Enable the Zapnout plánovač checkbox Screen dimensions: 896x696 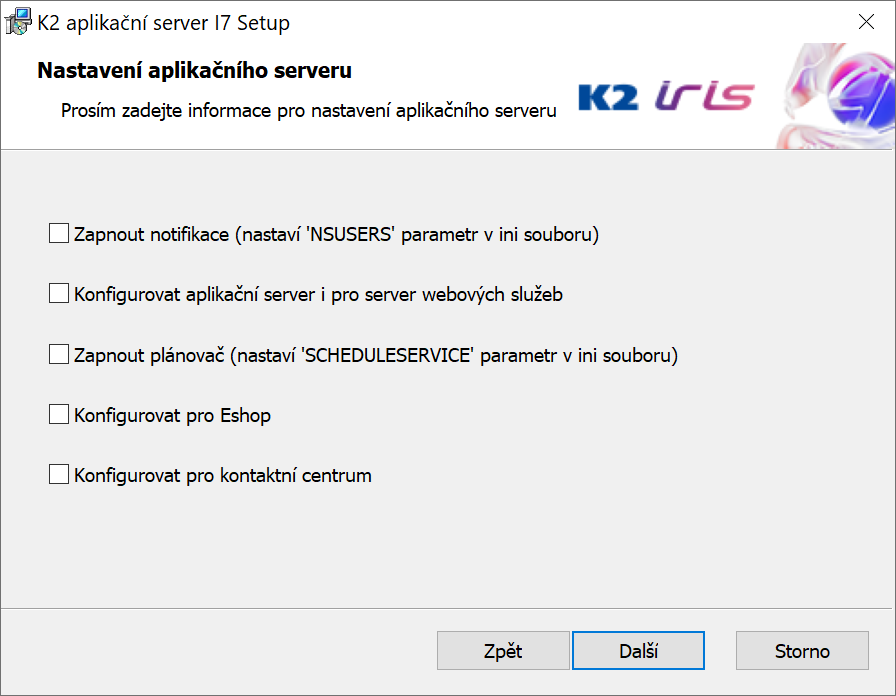[59, 354]
